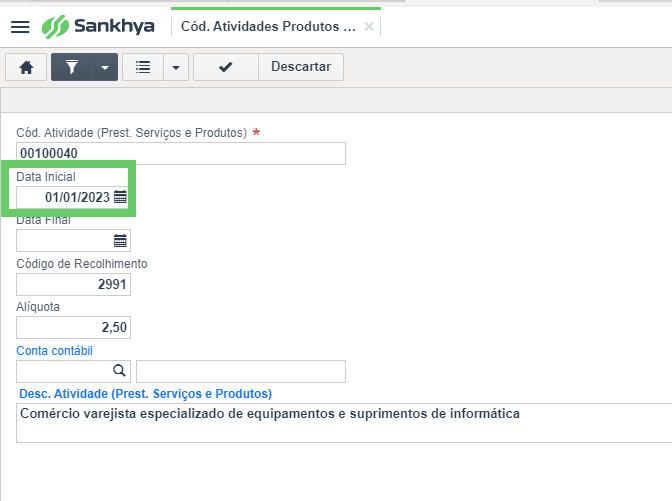The image size is (672, 501).
Task: Open the Conta contábil link
Action: pos(54,351)
